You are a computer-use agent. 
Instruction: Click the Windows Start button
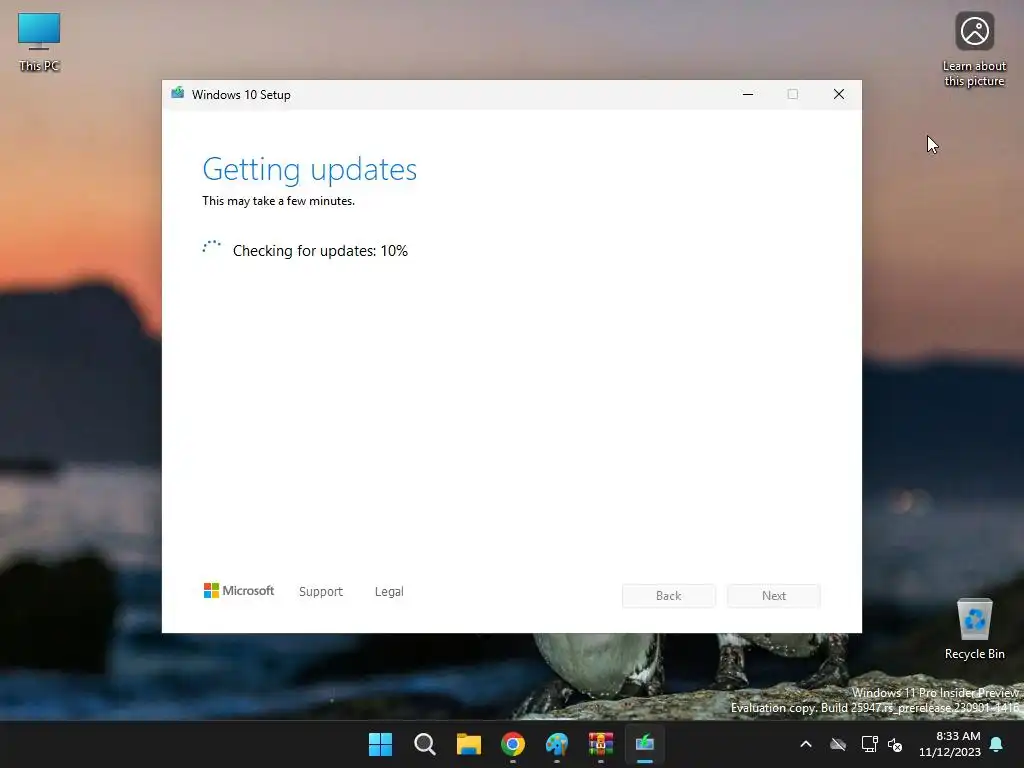tap(380, 744)
